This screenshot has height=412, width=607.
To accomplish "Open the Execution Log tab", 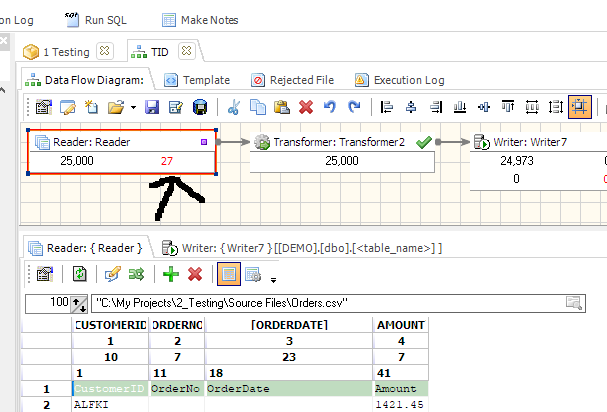I will (x=400, y=80).
